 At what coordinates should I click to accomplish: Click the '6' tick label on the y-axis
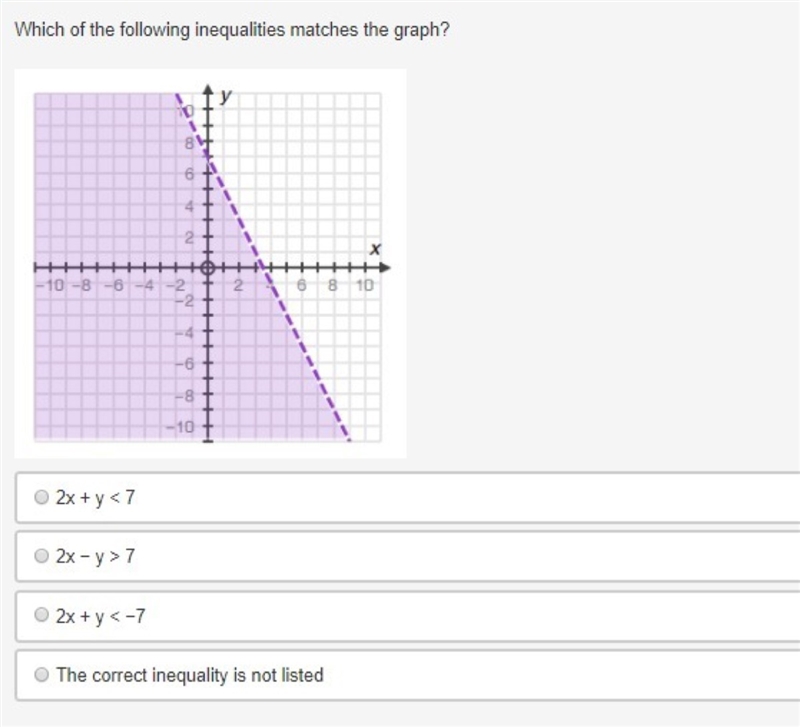click(189, 174)
